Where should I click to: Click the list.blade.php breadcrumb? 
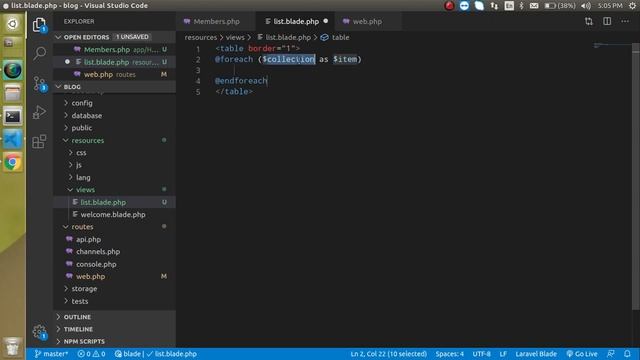click(284, 37)
